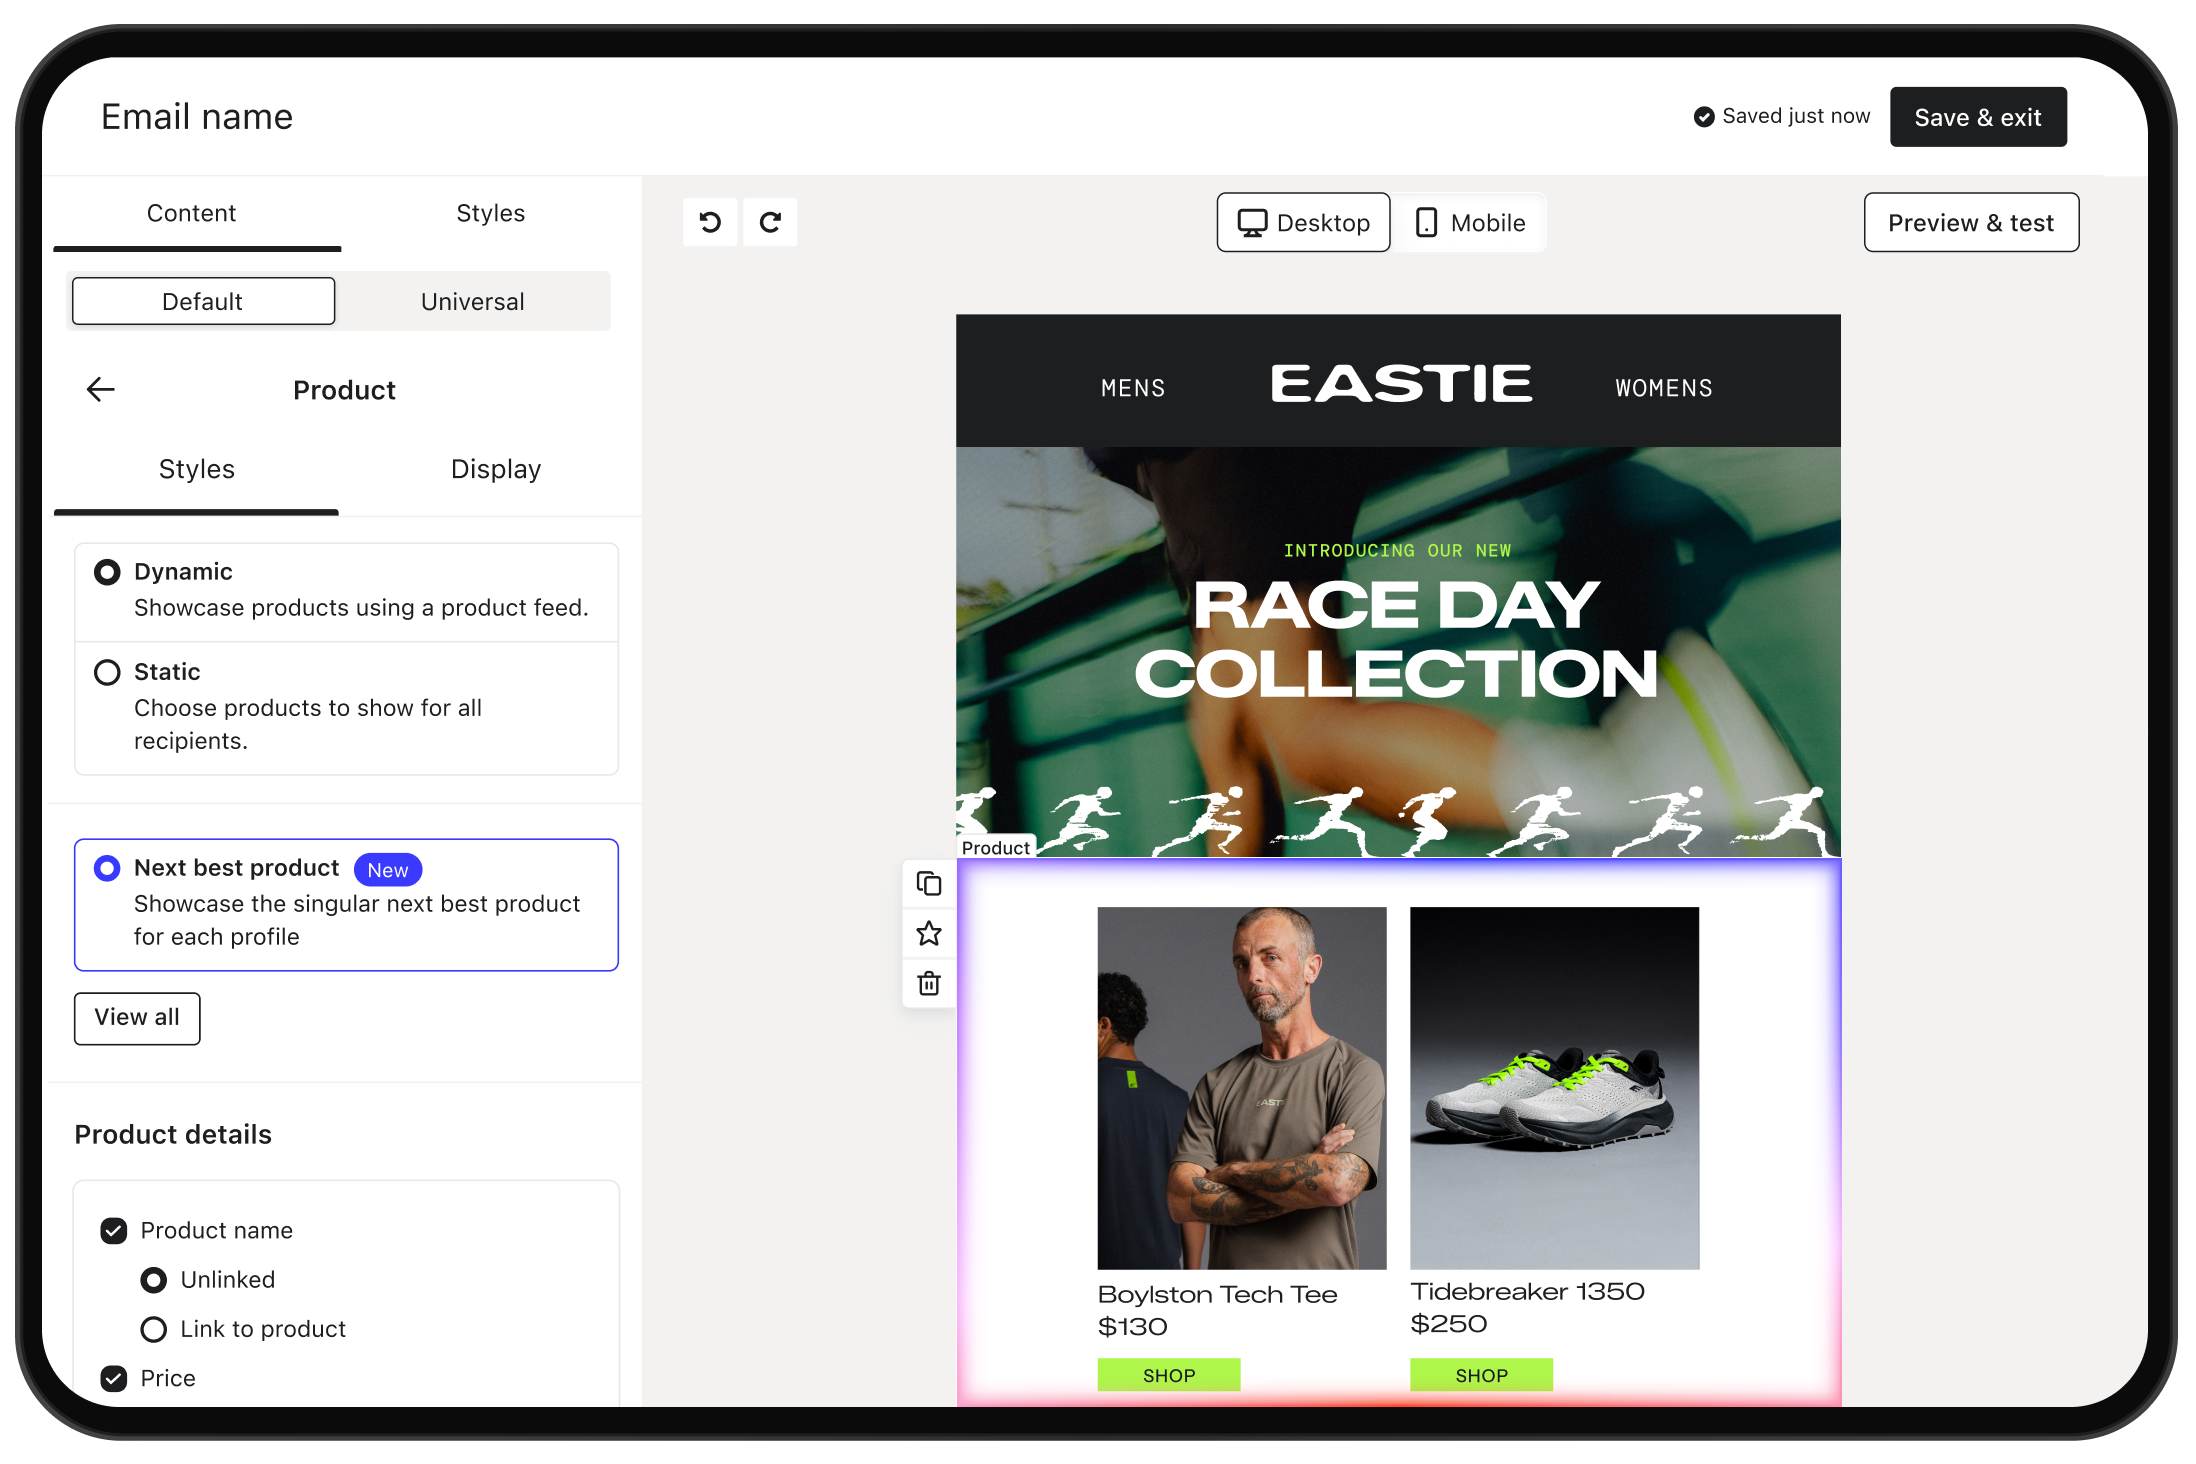This screenshot has height=1464, width=2196.
Task: Click the Save & exit button
Action: [1978, 118]
